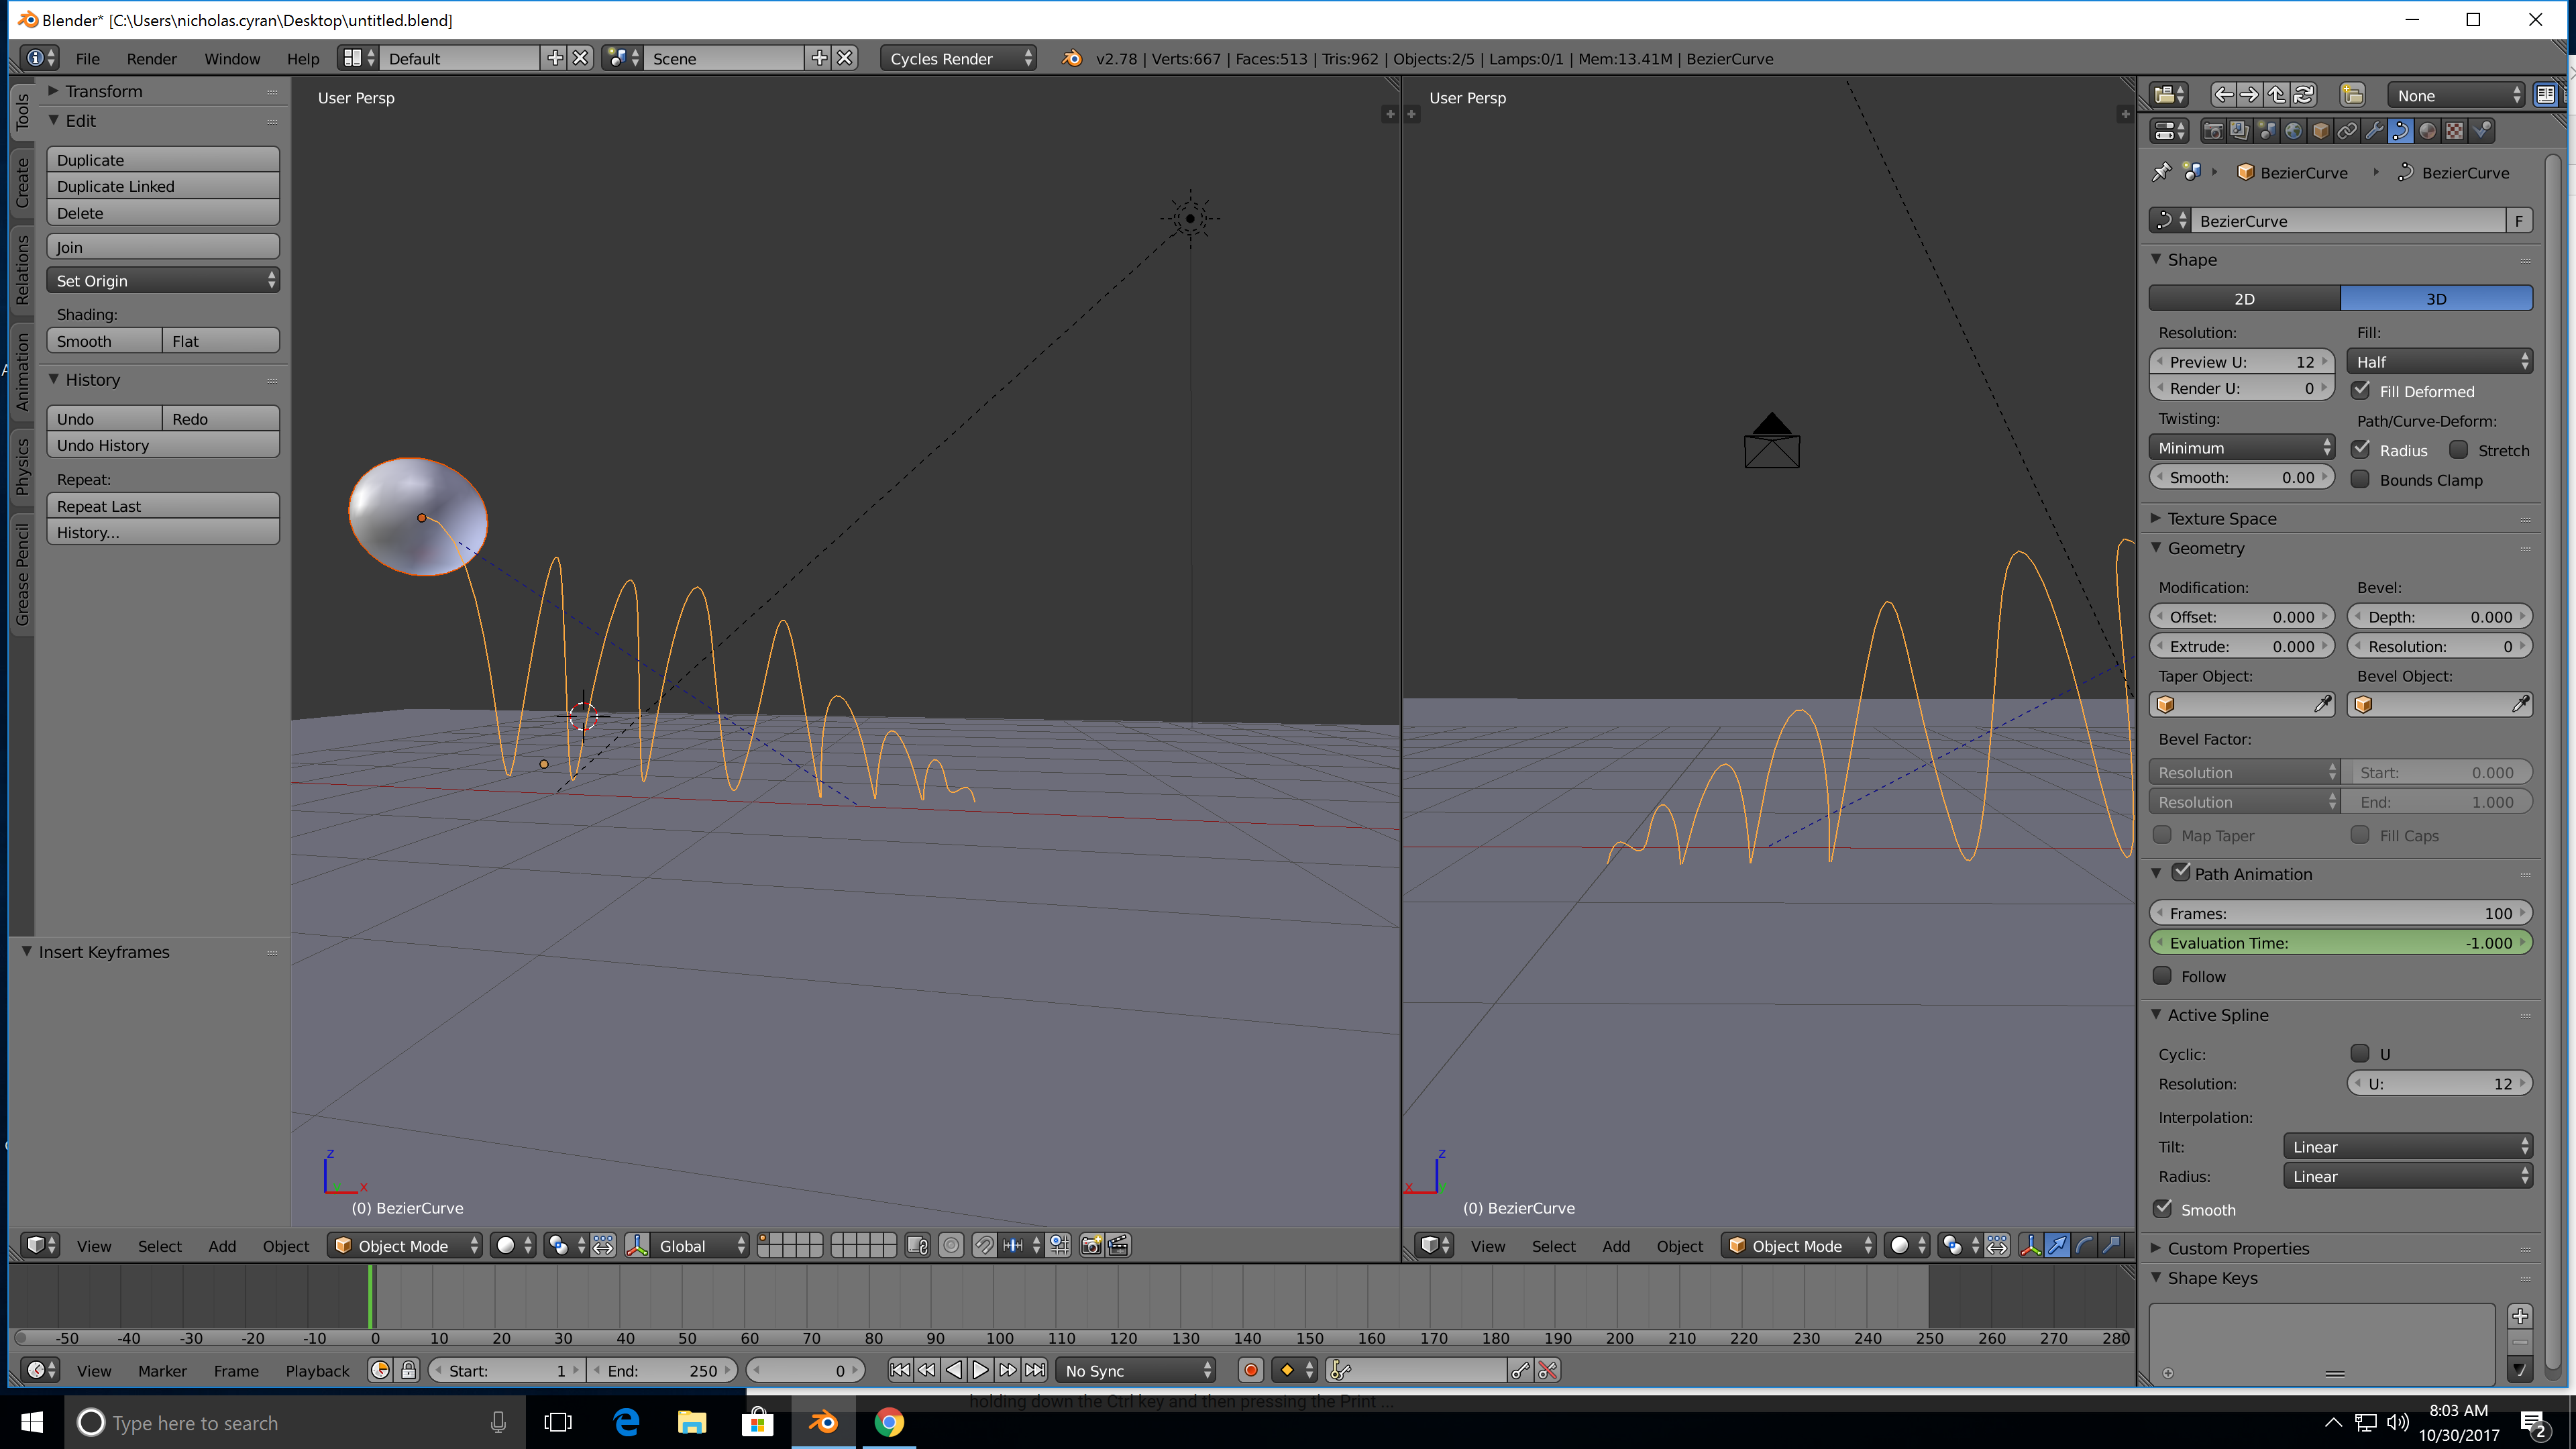Open the Set Origin dropdown

pos(163,280)
